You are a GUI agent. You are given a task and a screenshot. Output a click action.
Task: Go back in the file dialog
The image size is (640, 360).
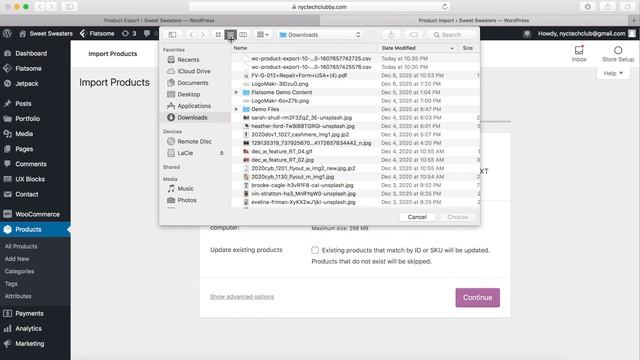point(191,35)
